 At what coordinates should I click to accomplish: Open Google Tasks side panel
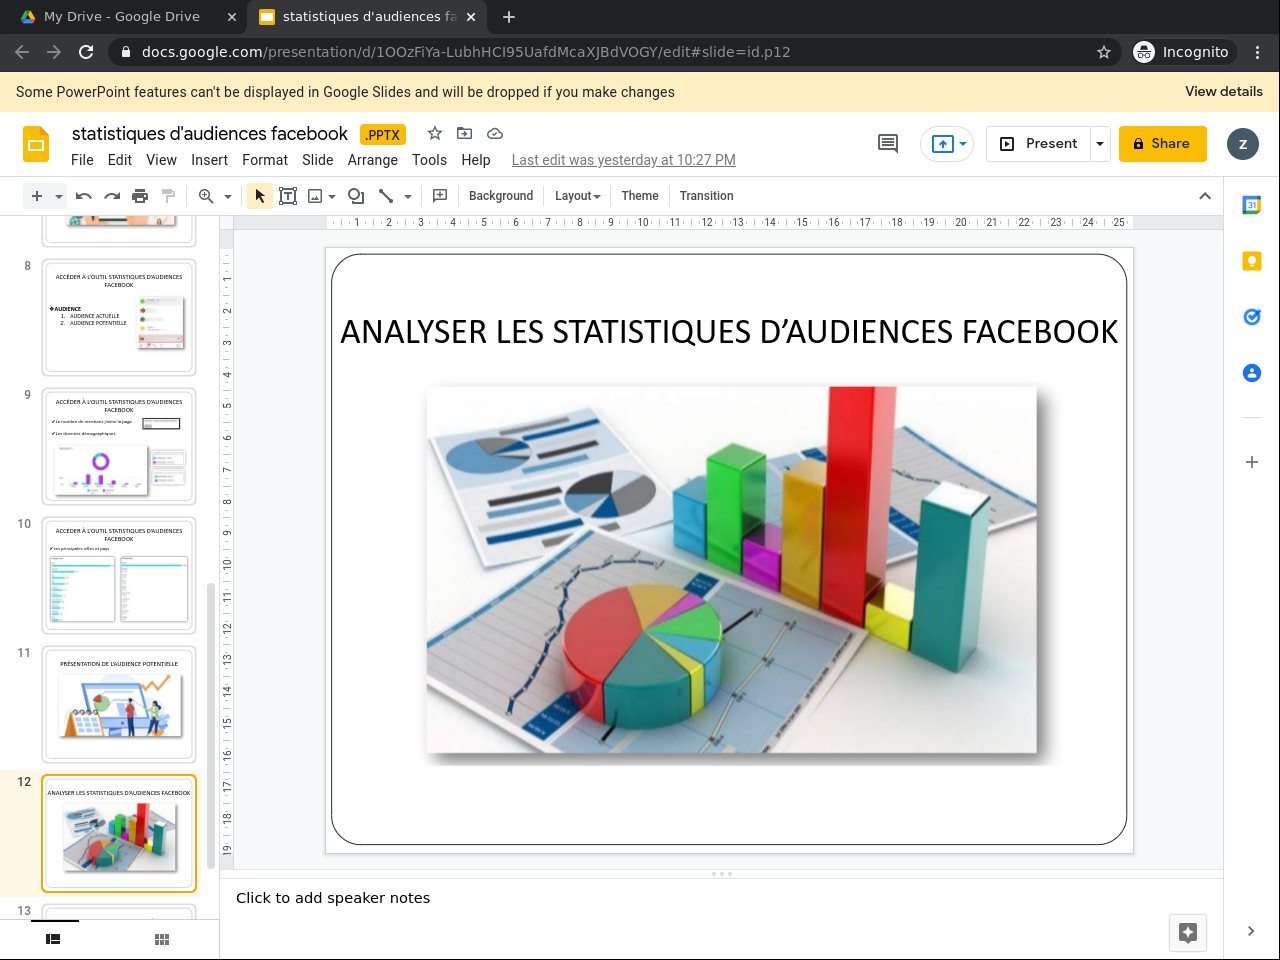pyautogui.click(x=1252, y=317)
